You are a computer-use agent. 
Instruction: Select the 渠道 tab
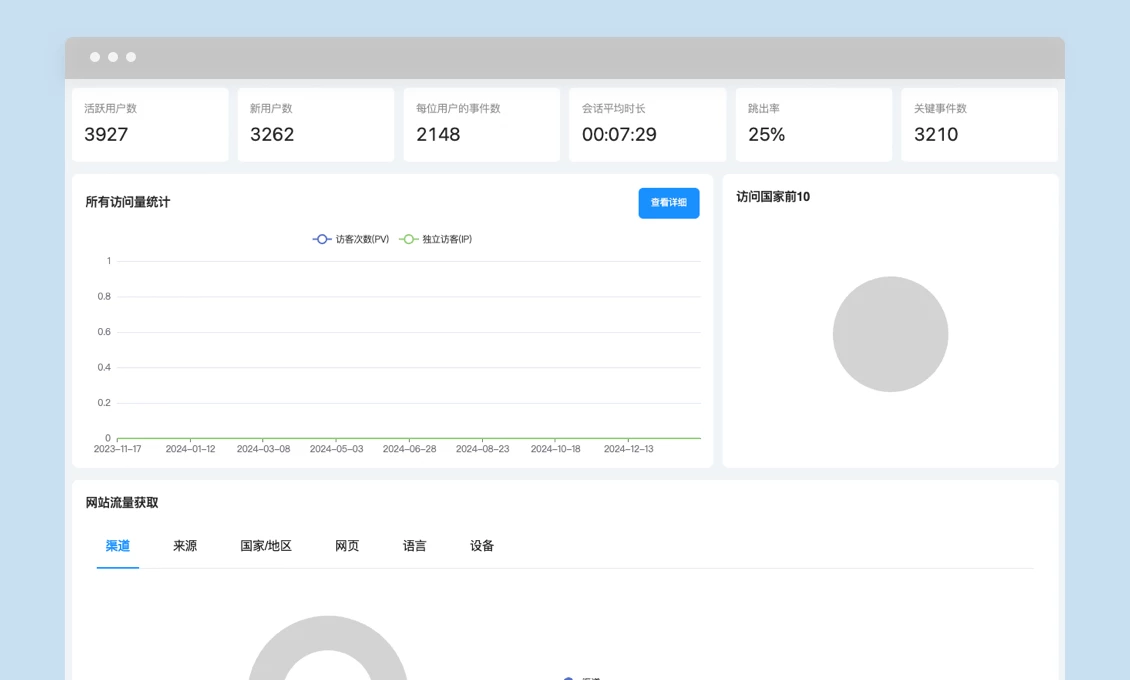click(x=118, y=546)
